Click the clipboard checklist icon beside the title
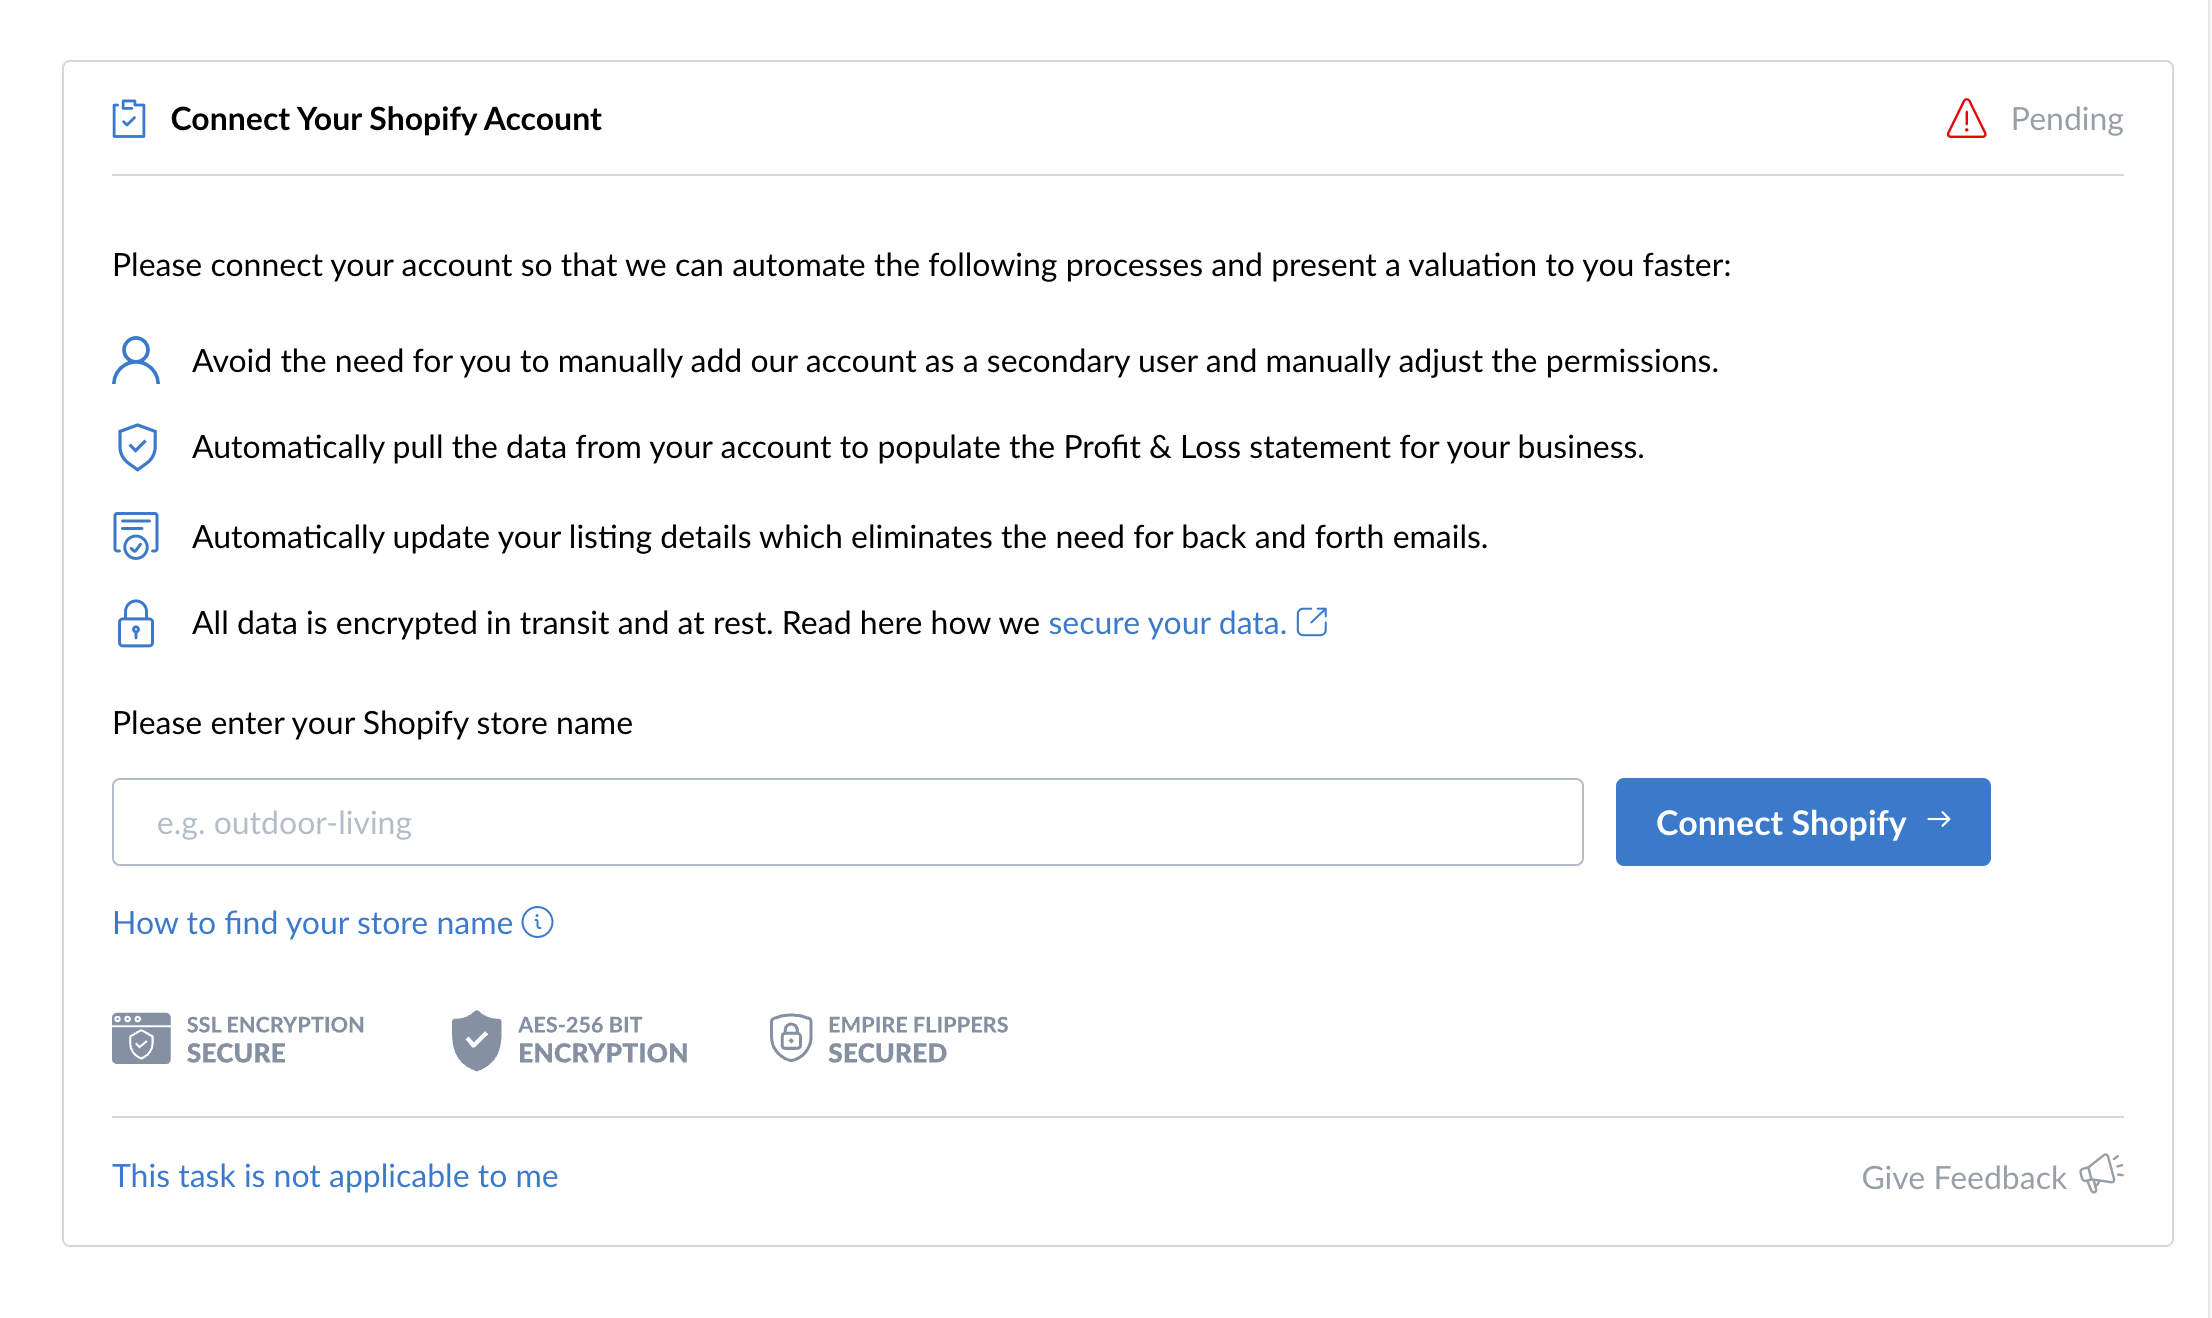 coord(129,119)
